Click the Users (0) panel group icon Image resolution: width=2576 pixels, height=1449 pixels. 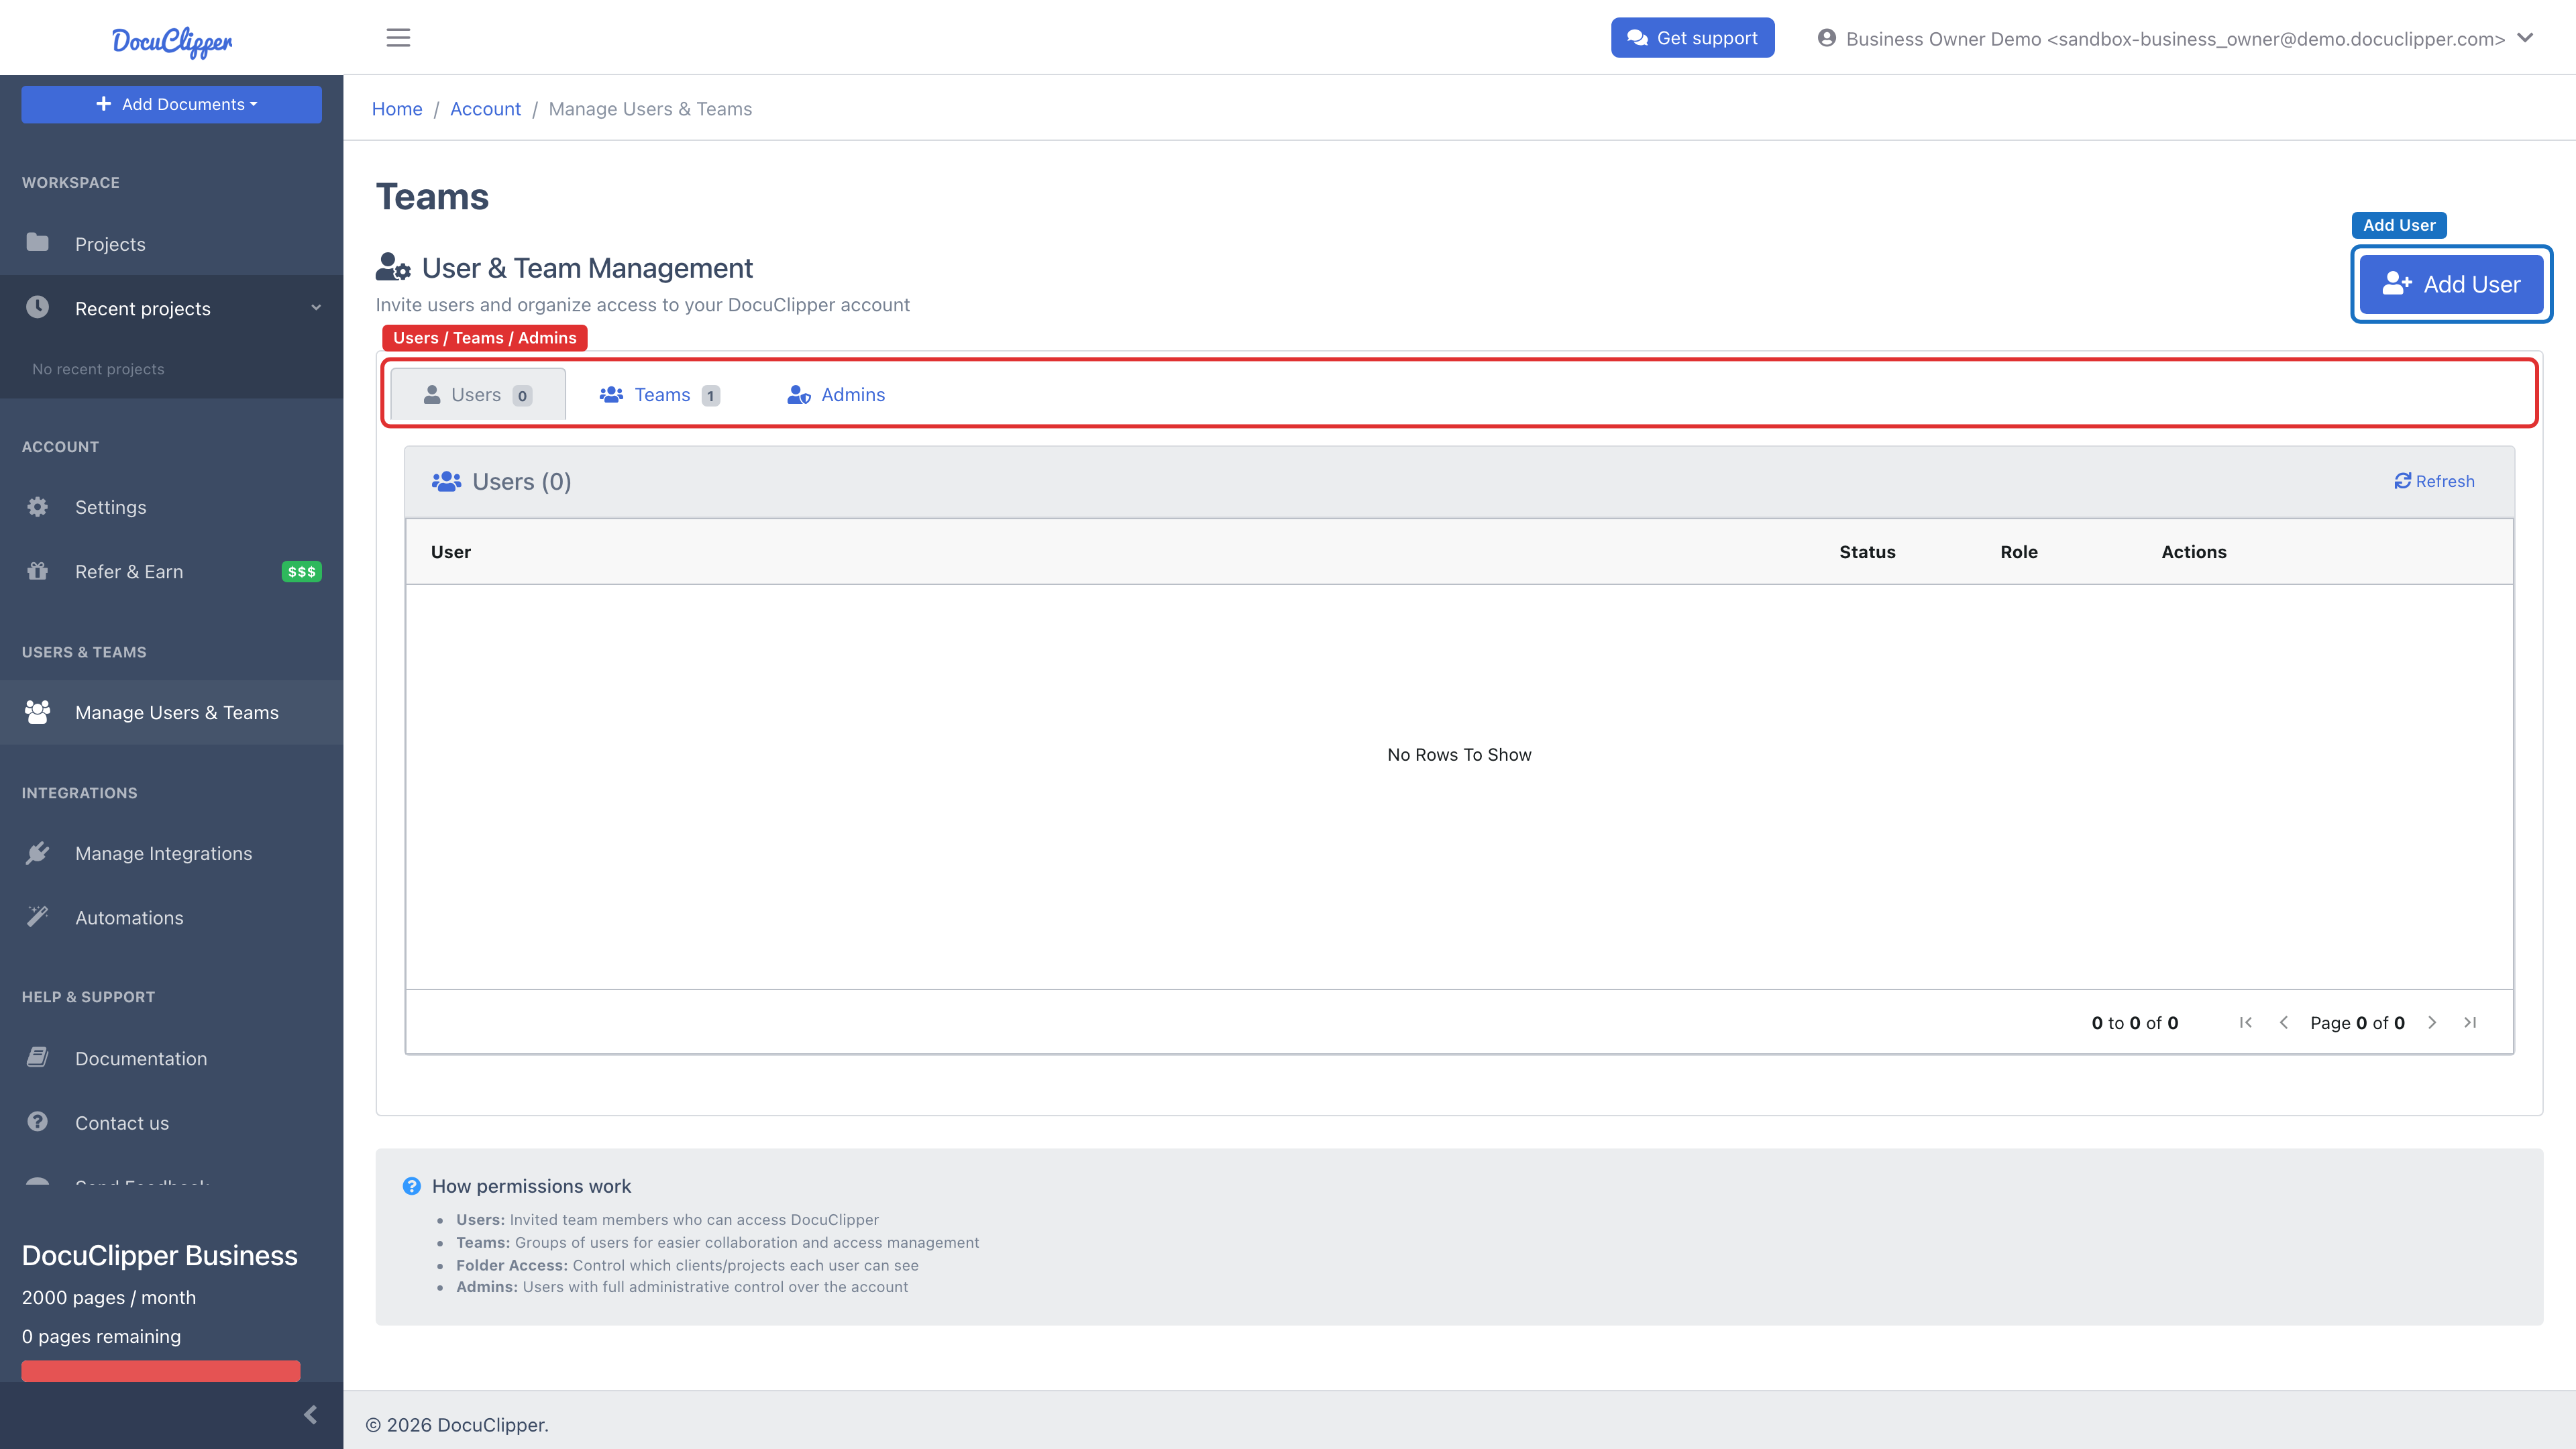point(446,481)
